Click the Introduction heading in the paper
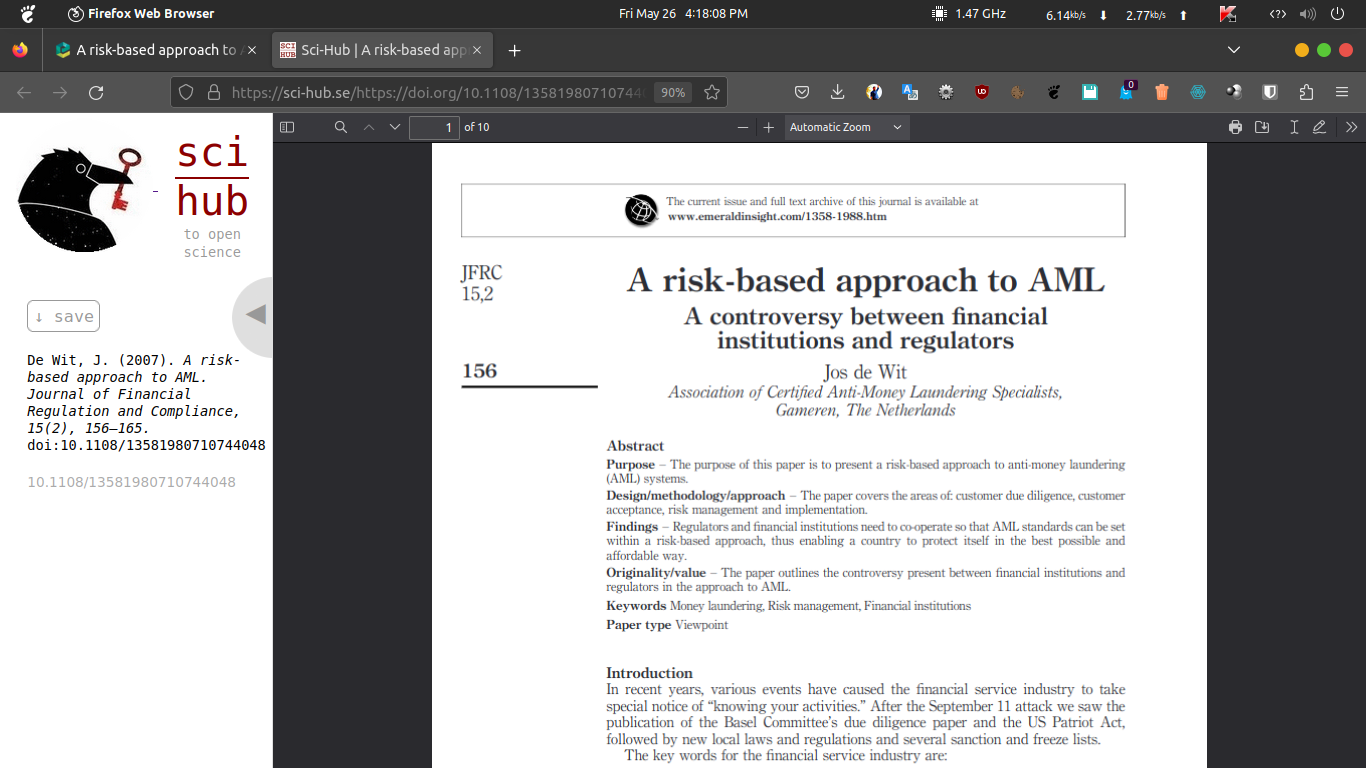 (649, 673)
